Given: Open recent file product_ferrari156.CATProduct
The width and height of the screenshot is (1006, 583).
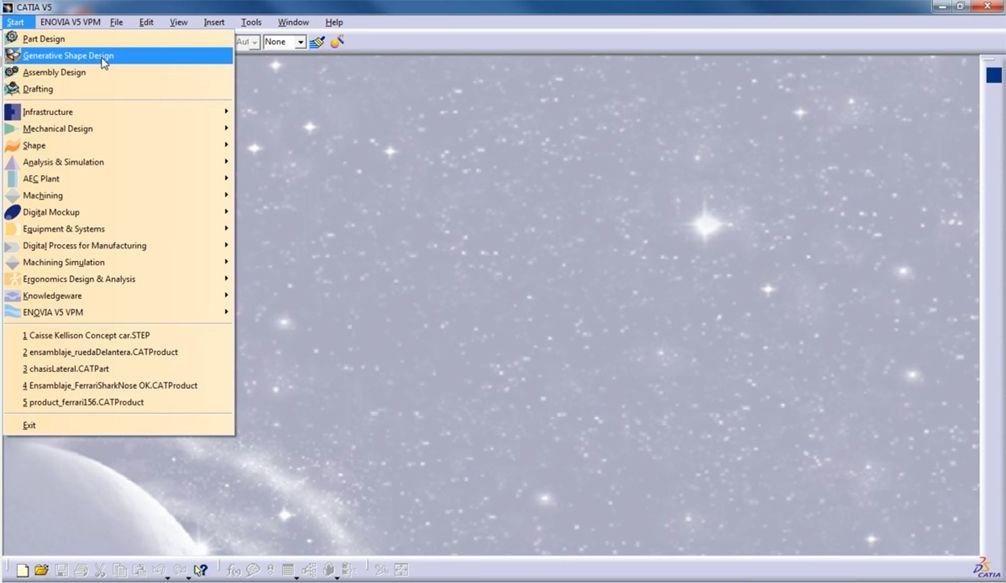Looking at the screenshot, I should [118, 401].
